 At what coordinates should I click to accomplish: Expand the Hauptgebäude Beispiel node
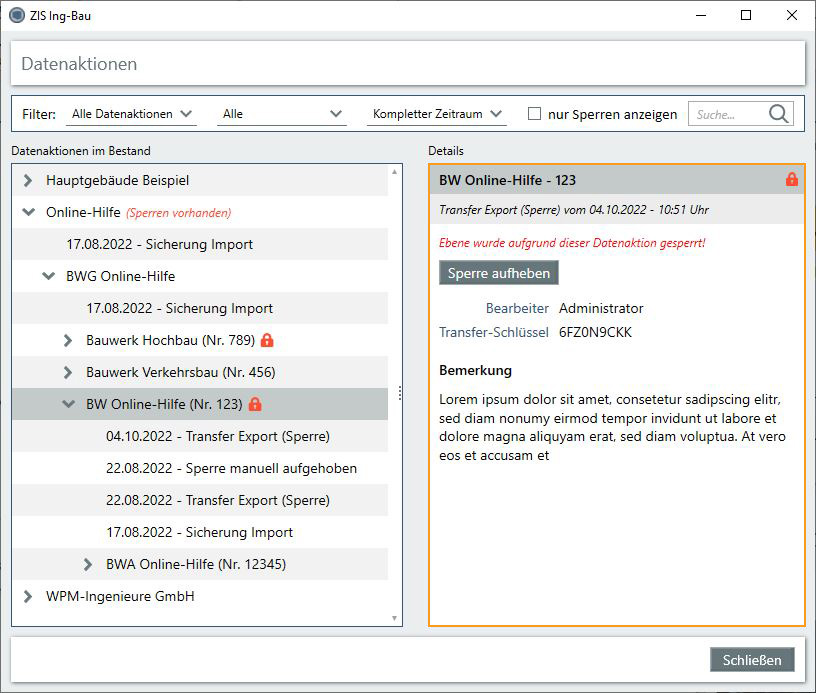[x=28, y=181]
